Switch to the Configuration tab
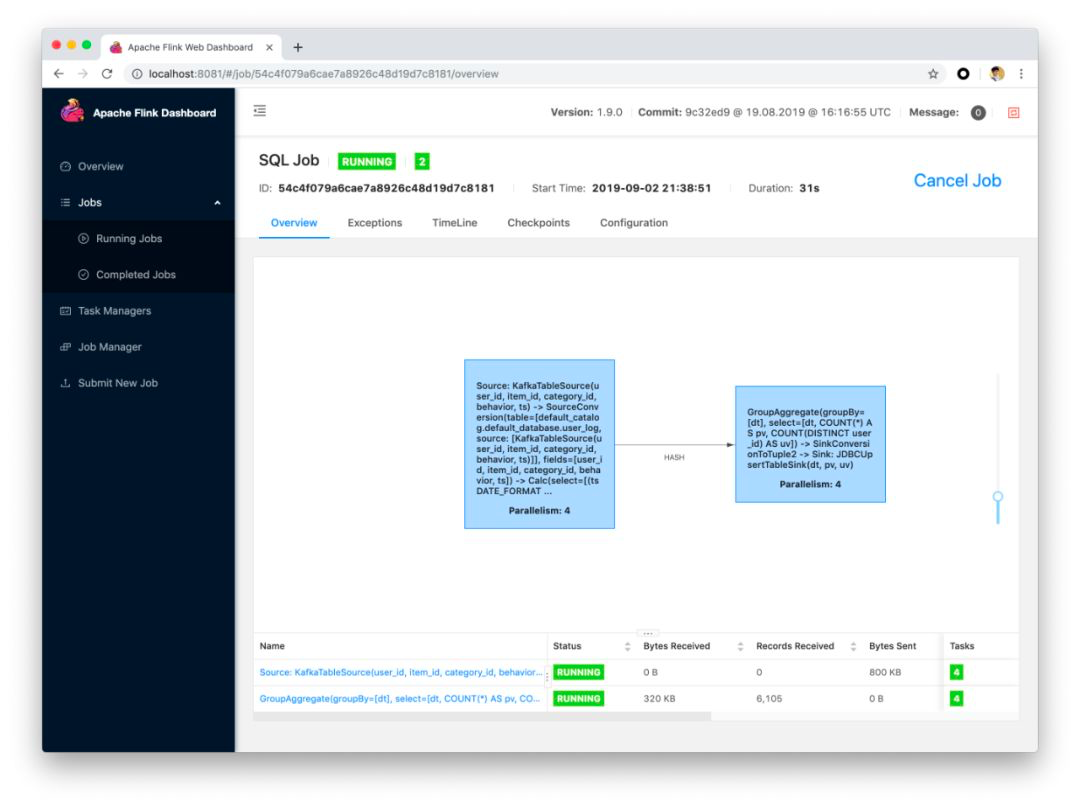This screenshot has width=1080, height=807. pos(634,222)
